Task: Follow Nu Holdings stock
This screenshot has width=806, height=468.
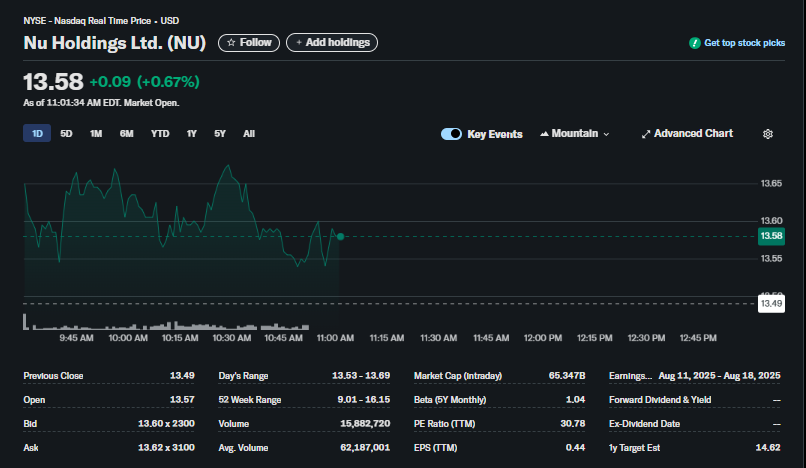Action: [249, 43]
